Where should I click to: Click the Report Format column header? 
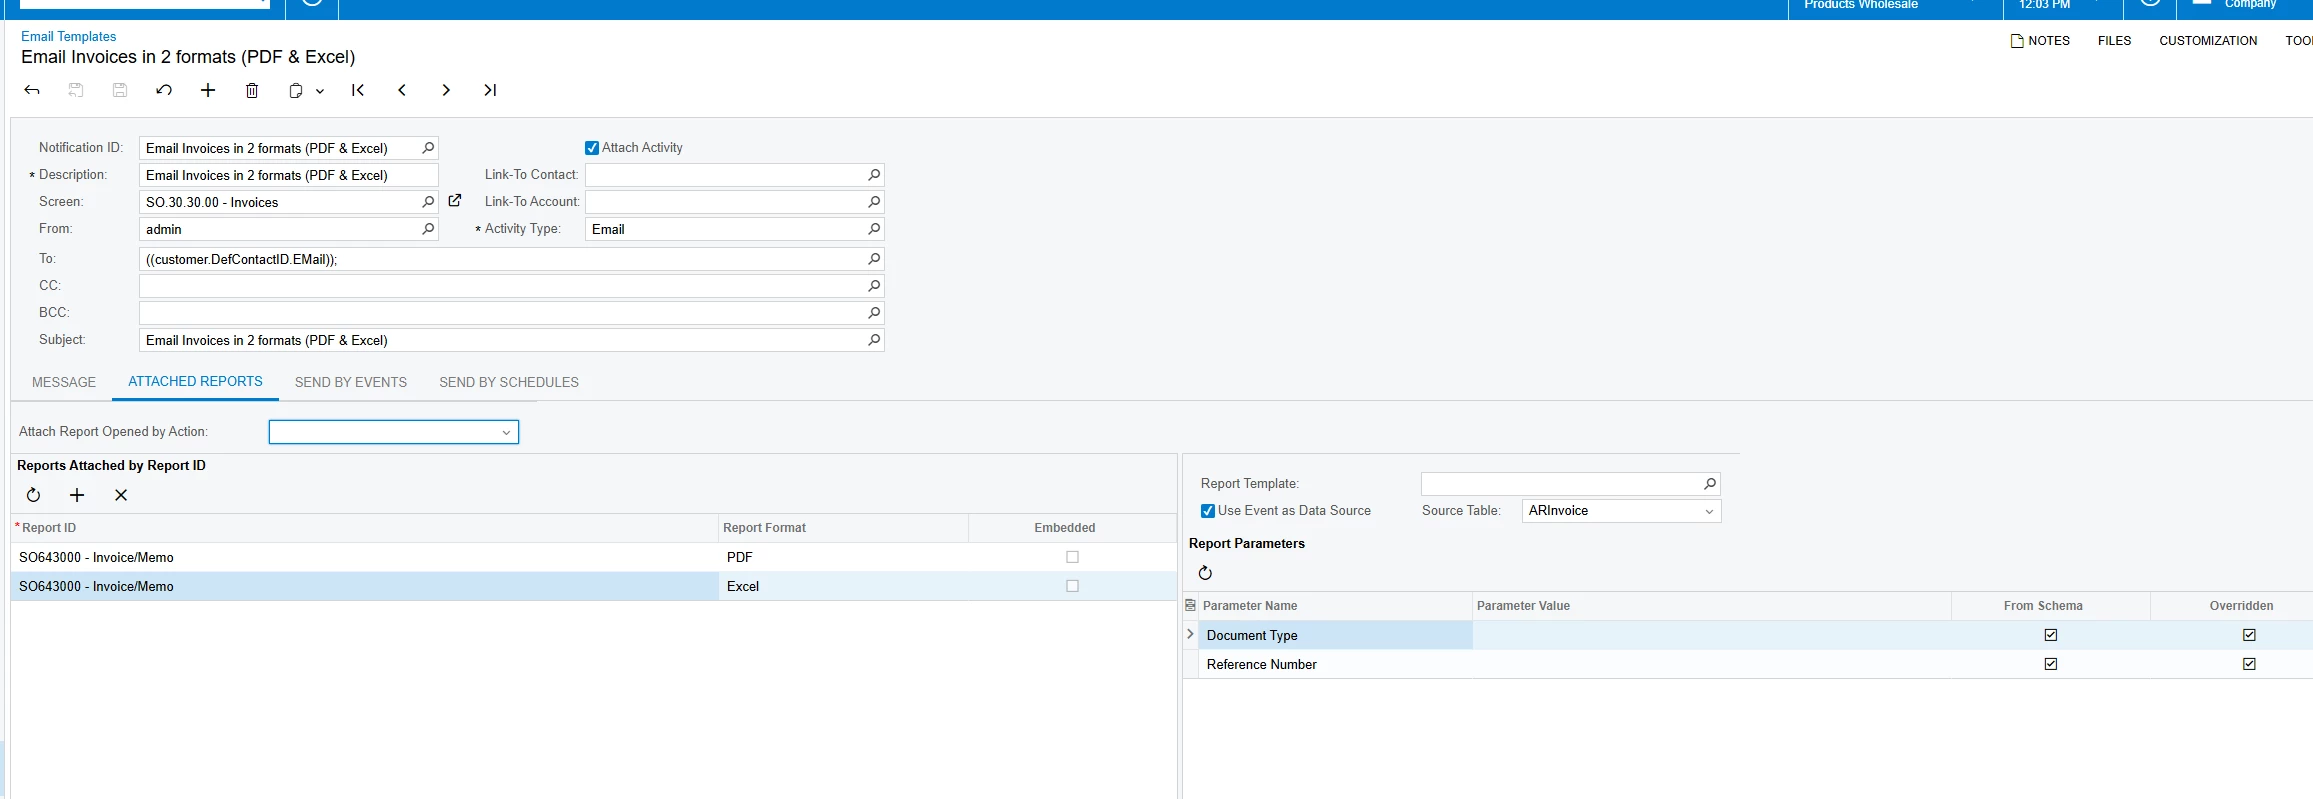[843, 528]
